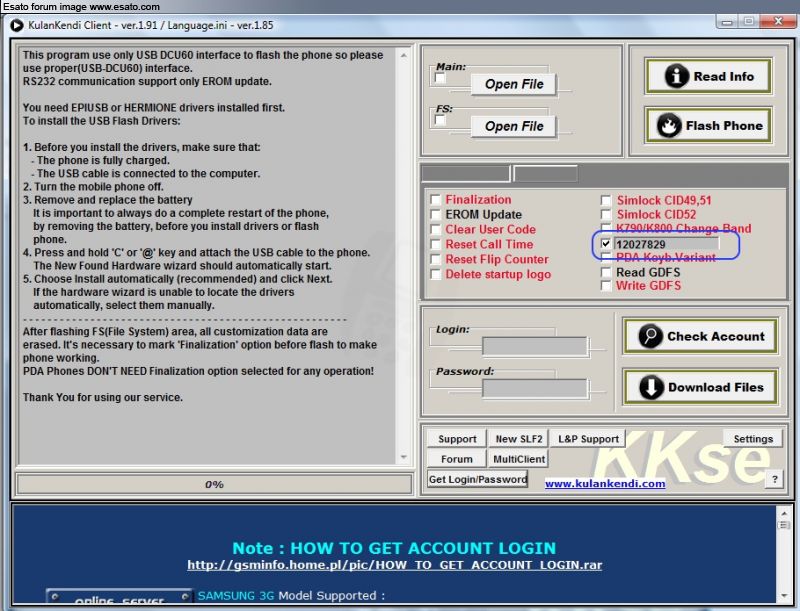The image size is (800, 611).
Task: Open File for Main firmware
Action: click(513, 84)
